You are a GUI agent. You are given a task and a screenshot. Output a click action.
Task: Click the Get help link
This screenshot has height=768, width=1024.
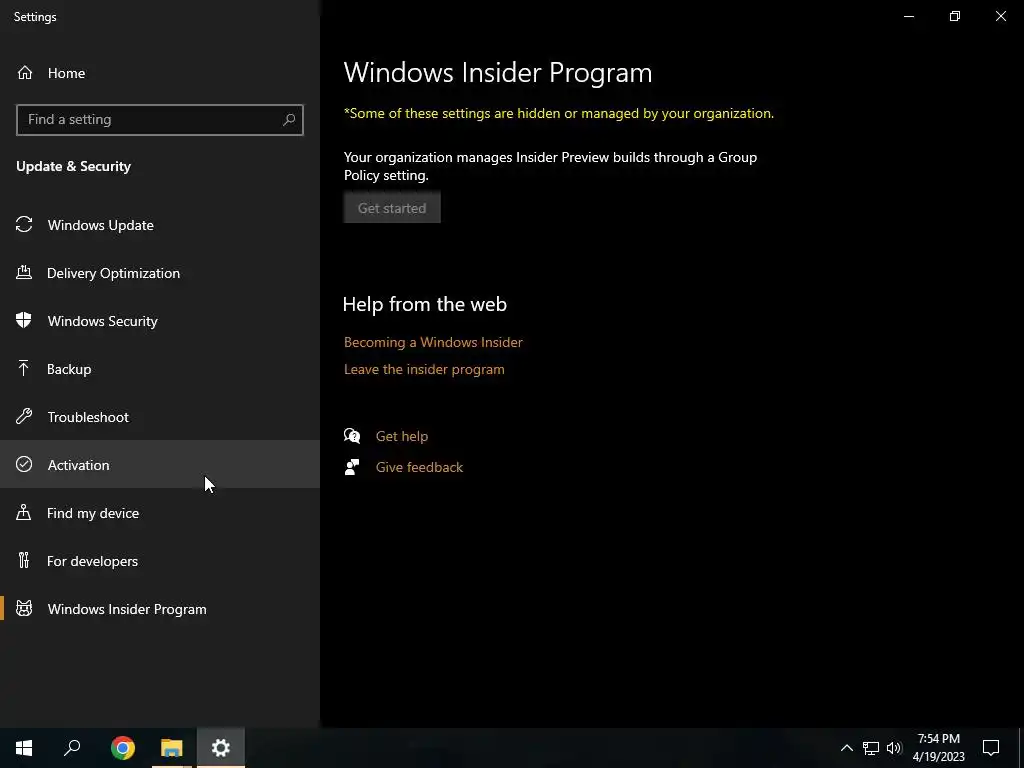pos(402,436)
